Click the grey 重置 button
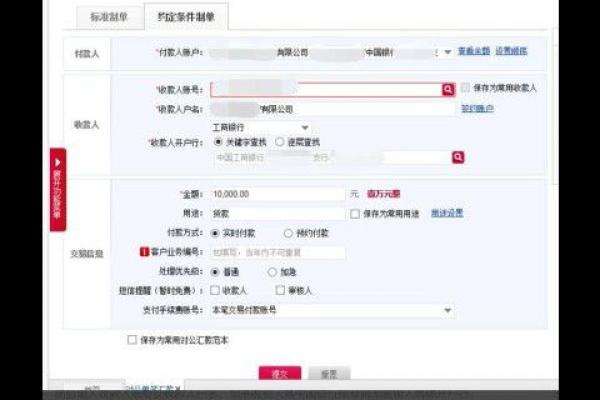Viewport: 600px width, 400px height. click(329, 374)
